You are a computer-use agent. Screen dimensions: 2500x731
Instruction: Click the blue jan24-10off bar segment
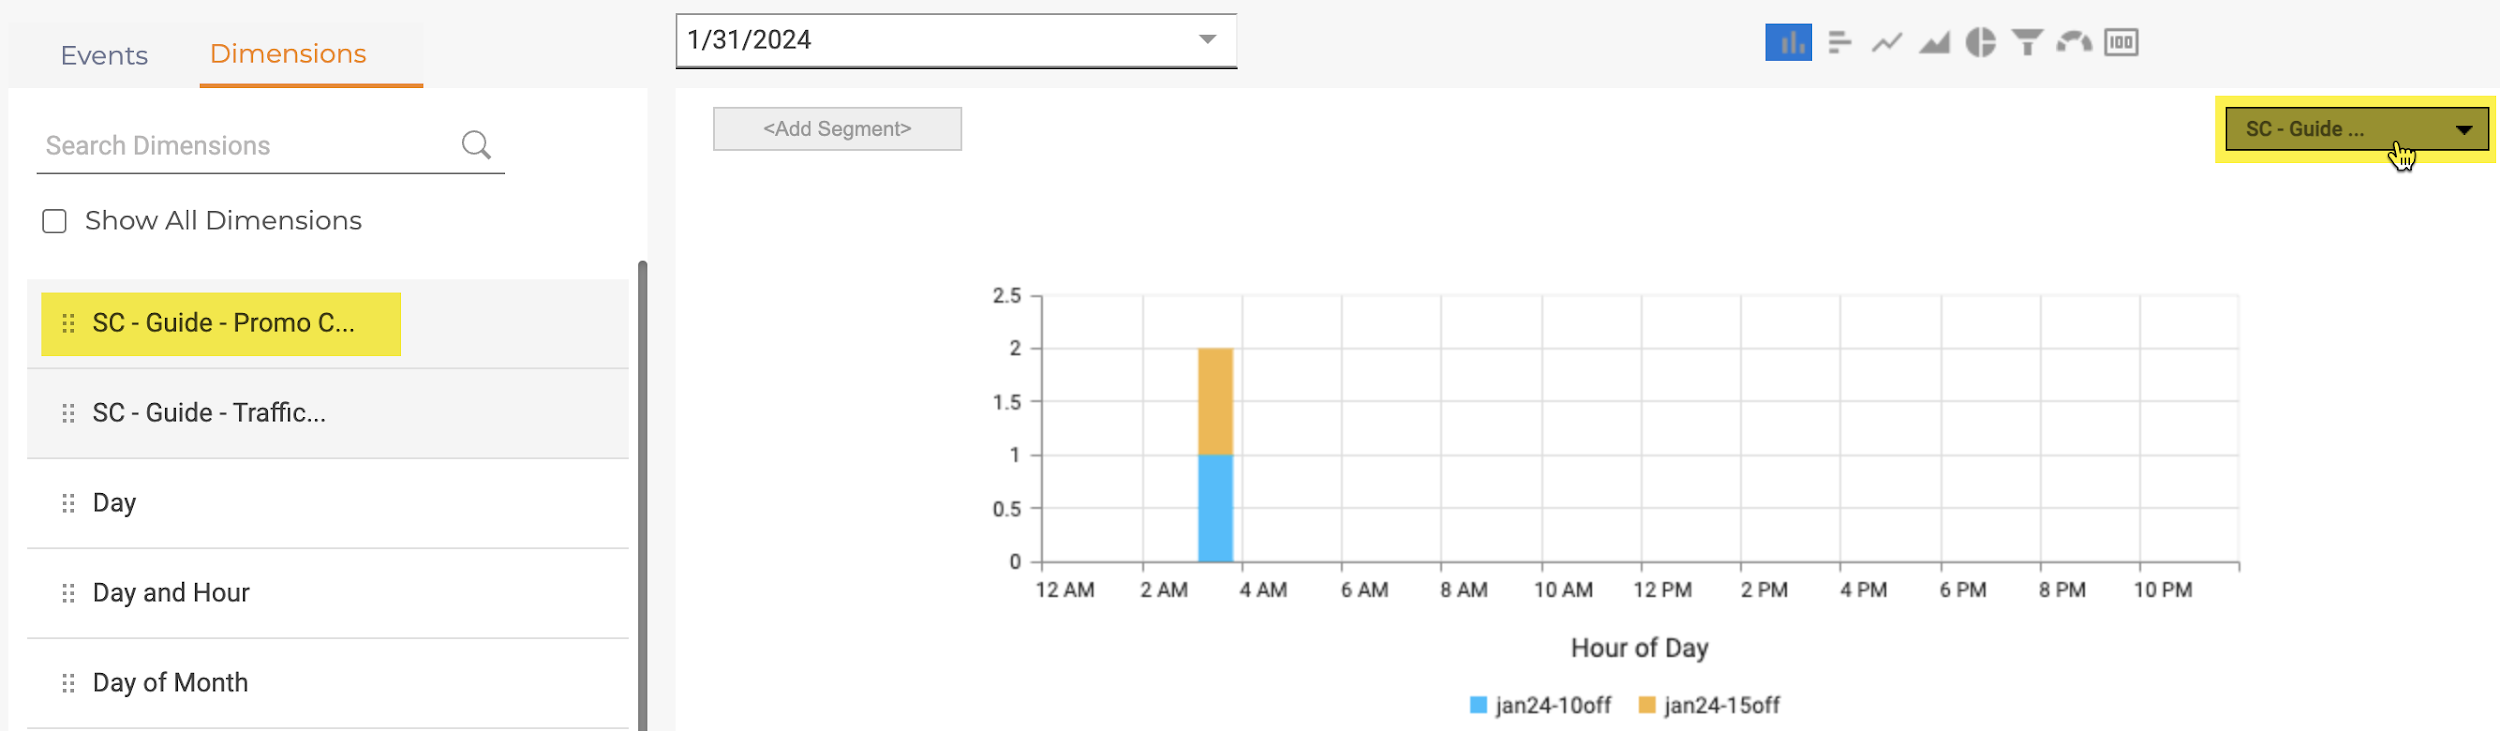[1215, 508]
